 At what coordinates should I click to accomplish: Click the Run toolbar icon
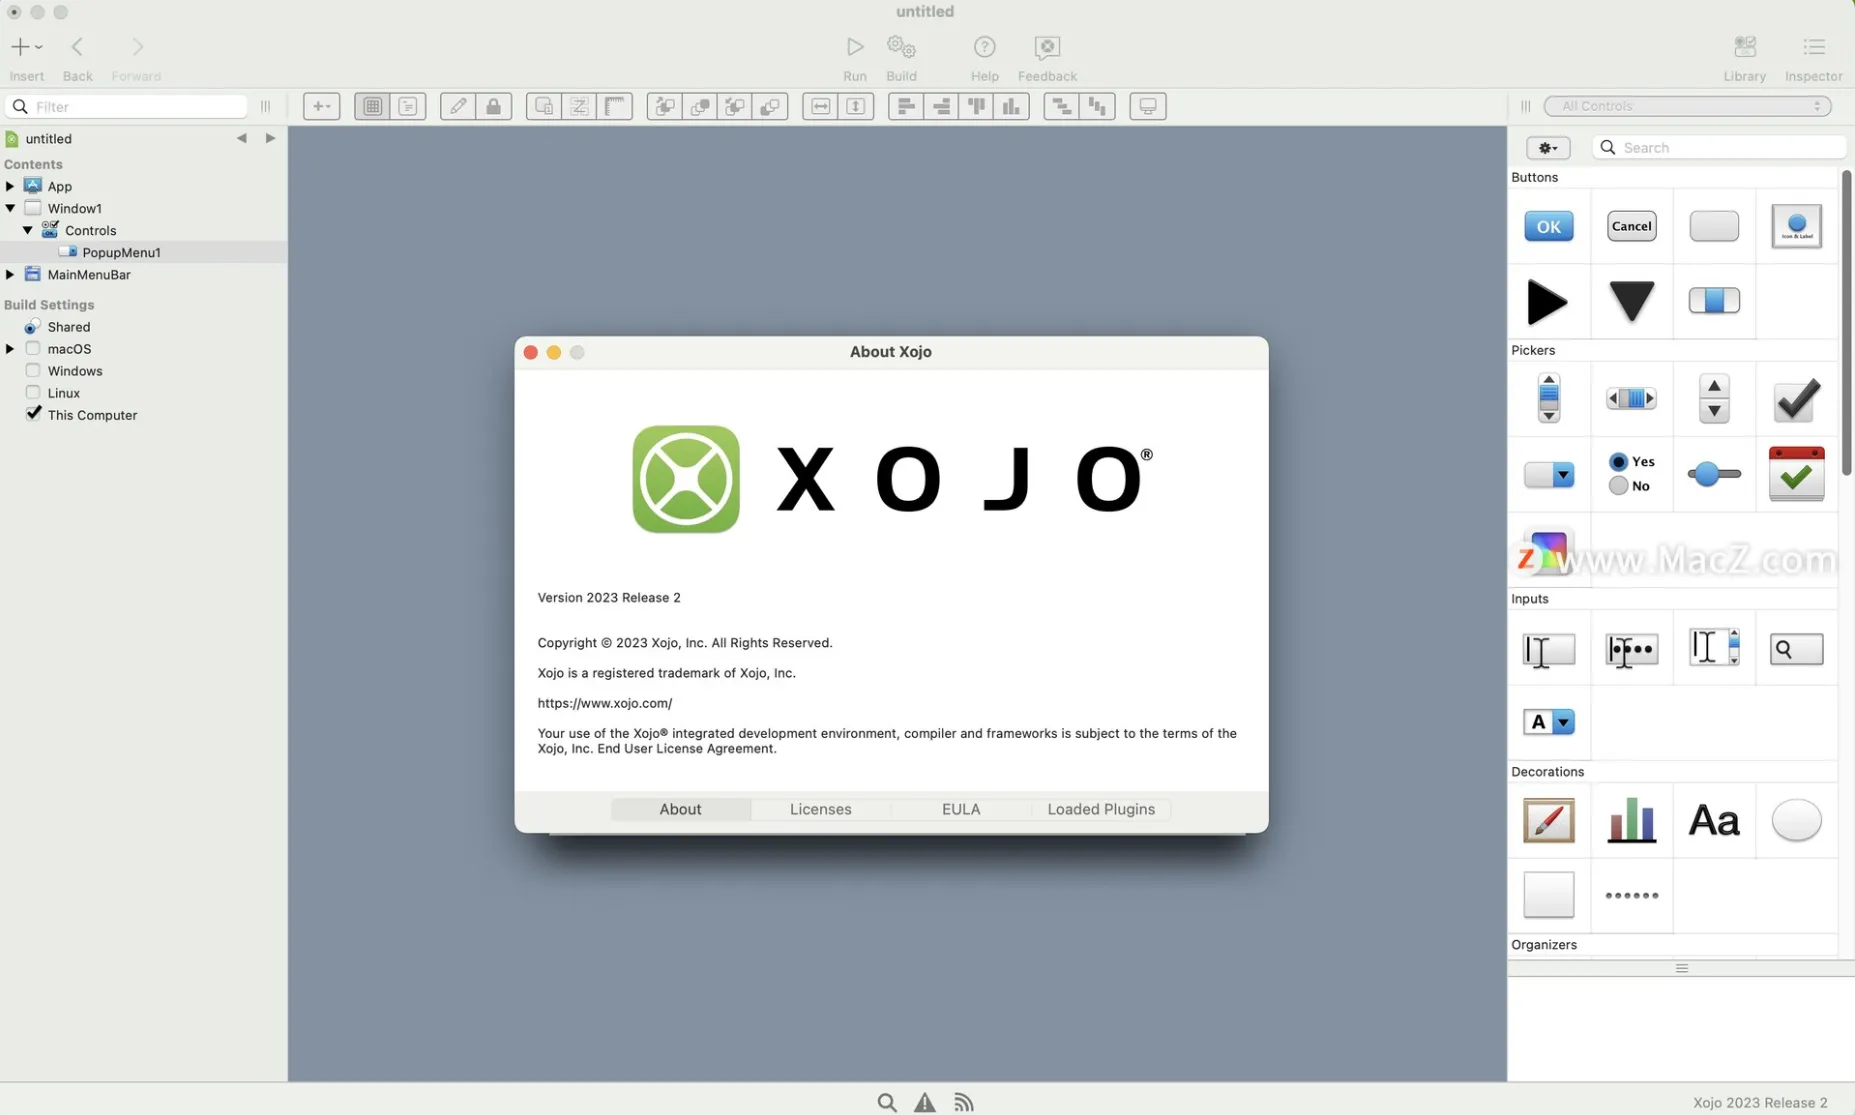pos(854,47)
